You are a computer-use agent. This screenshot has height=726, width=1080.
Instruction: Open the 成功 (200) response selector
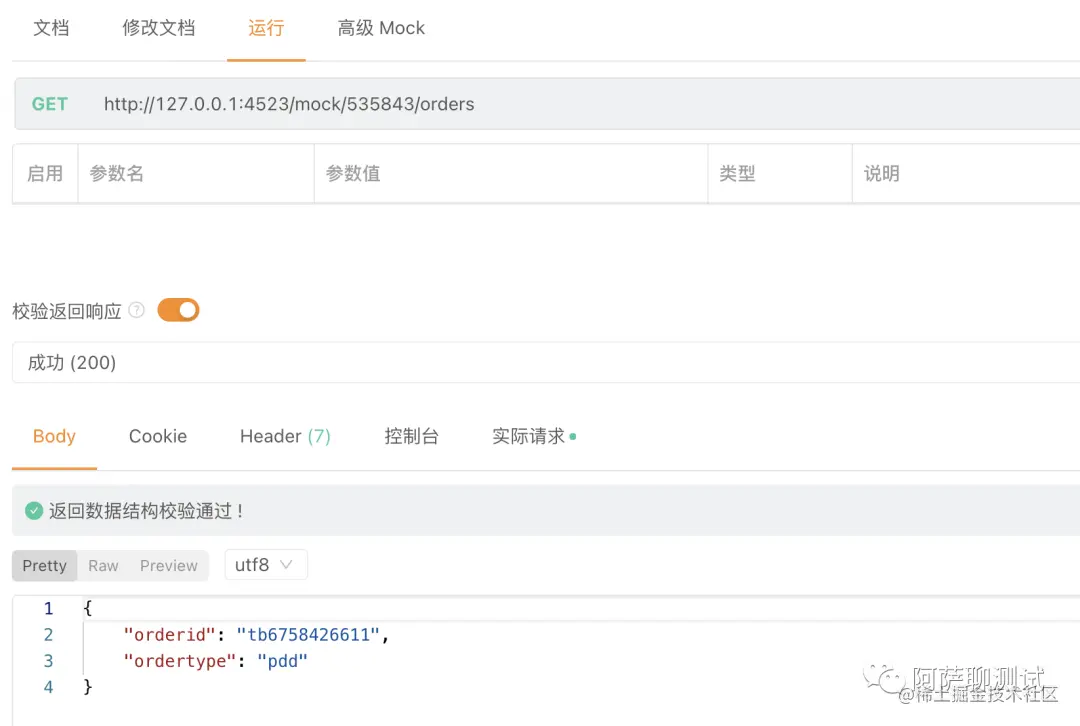tap(546, 362)
